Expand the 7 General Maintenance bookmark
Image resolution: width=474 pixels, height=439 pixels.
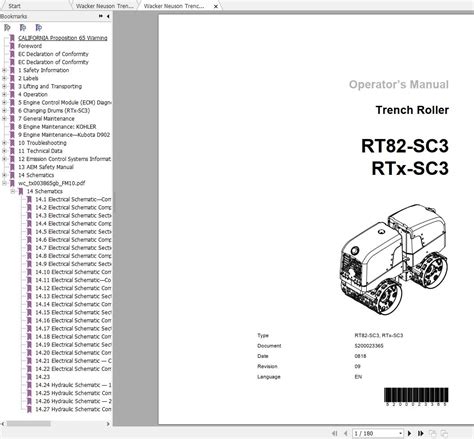4,119
